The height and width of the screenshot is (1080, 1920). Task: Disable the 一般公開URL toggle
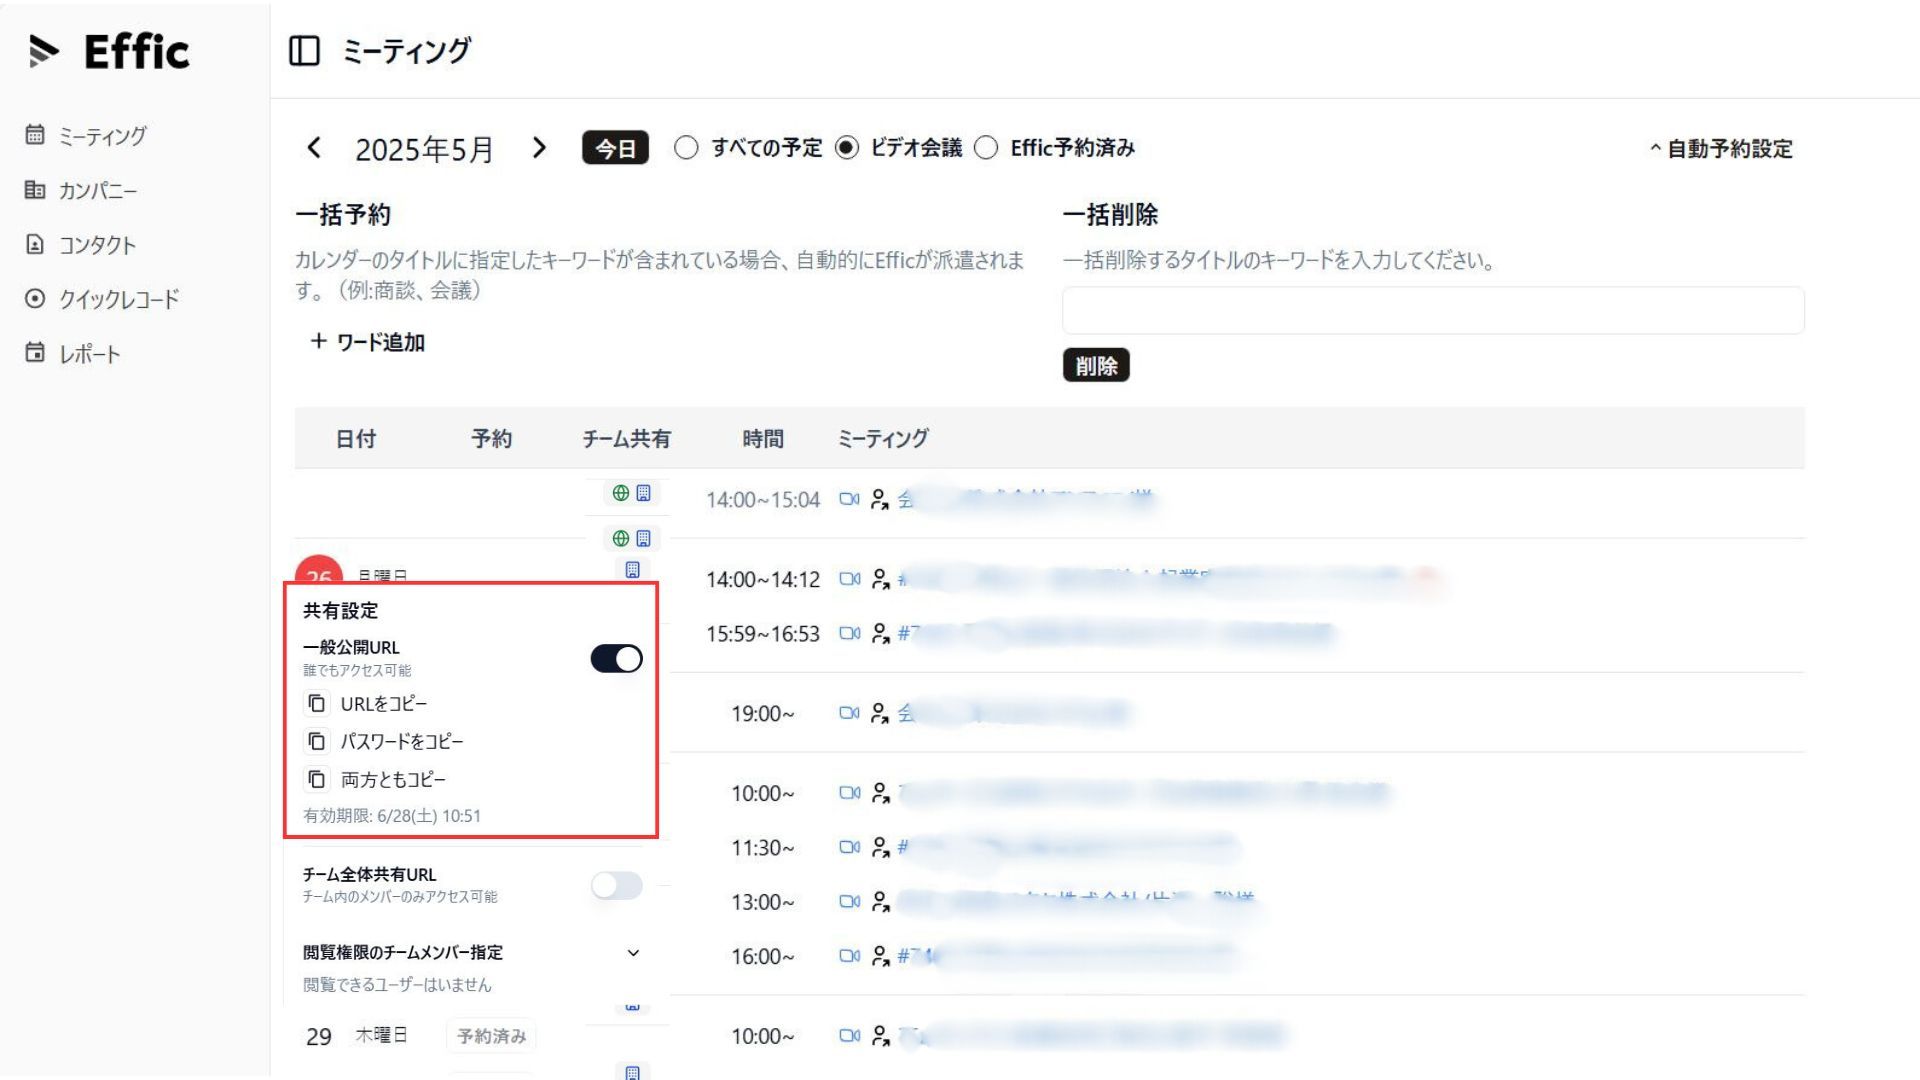pyautogui.click(x=616, y=659)
